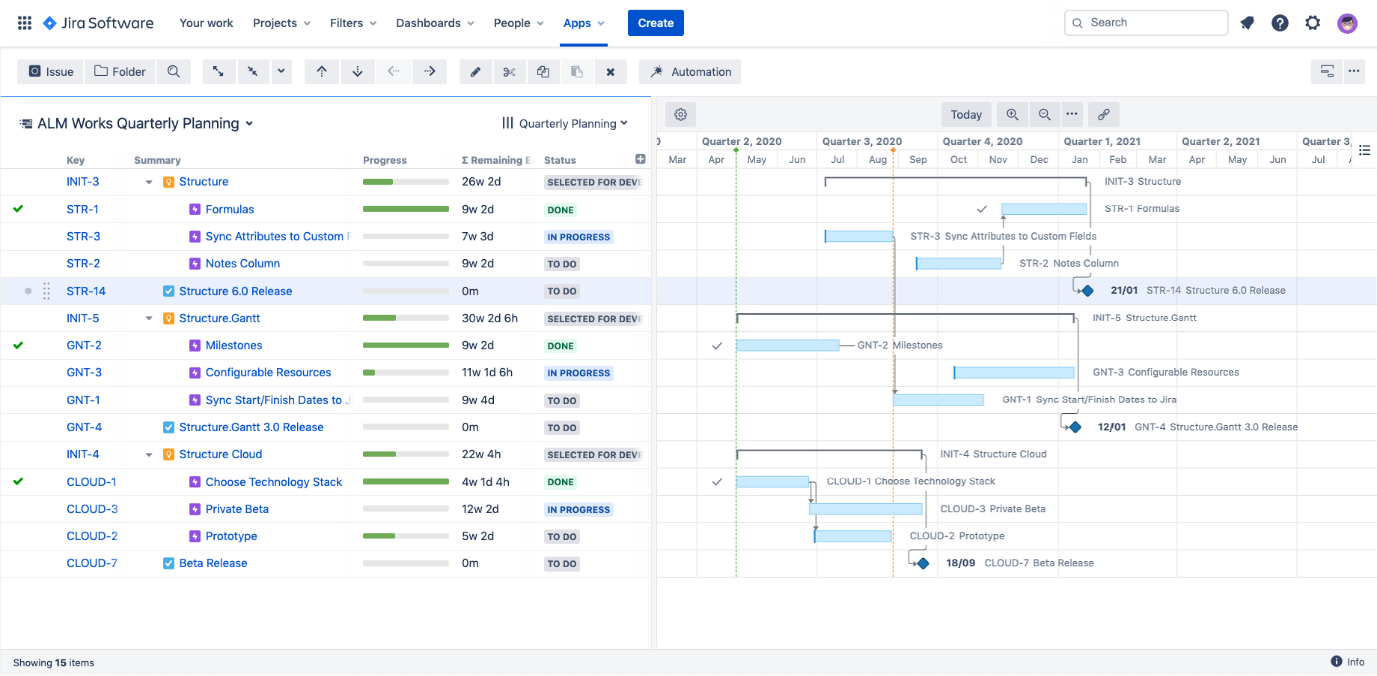This screenshot has height=676, width=1377.
Task: Click the CLOUD-7 Beta Release milestone diamond
Action: [923, 563]
